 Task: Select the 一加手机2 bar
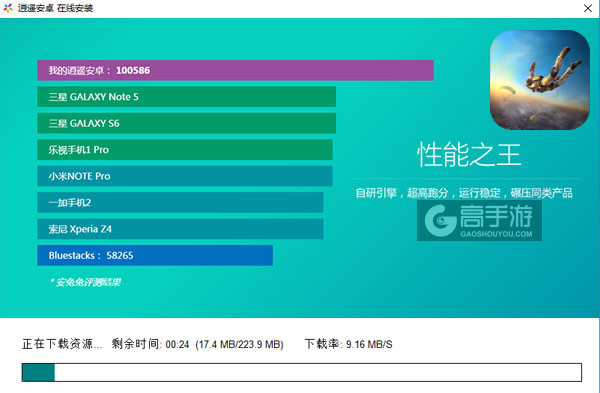pos(180,202)
